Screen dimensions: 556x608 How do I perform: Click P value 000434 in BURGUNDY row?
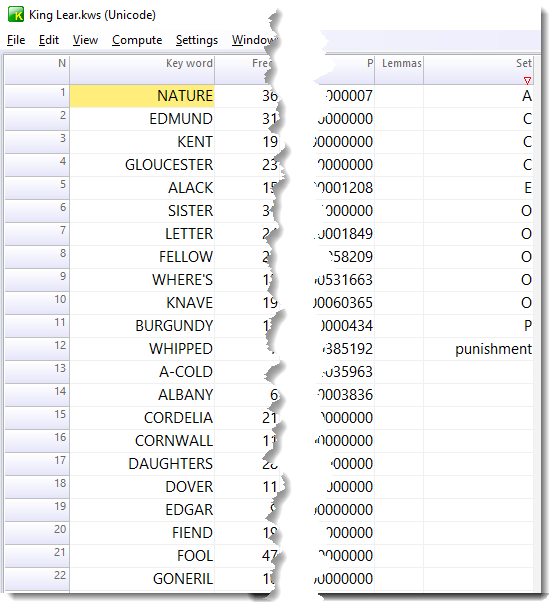347,326
